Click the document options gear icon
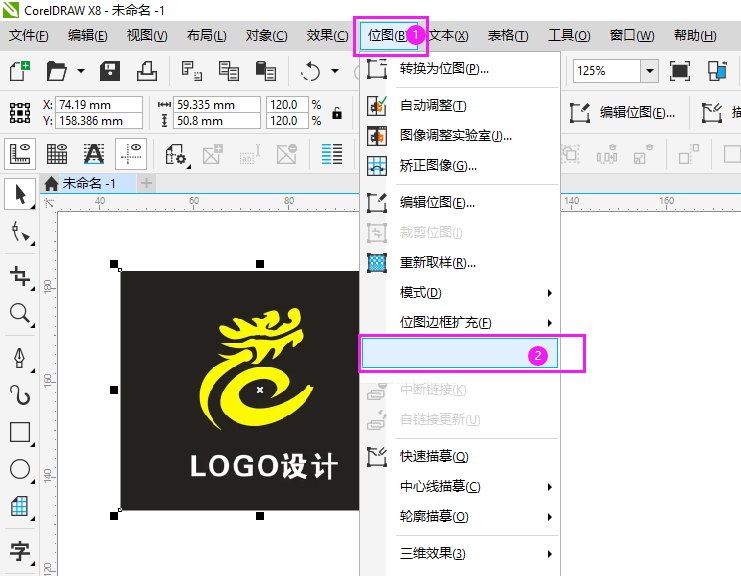 click(x=176, y=154)
